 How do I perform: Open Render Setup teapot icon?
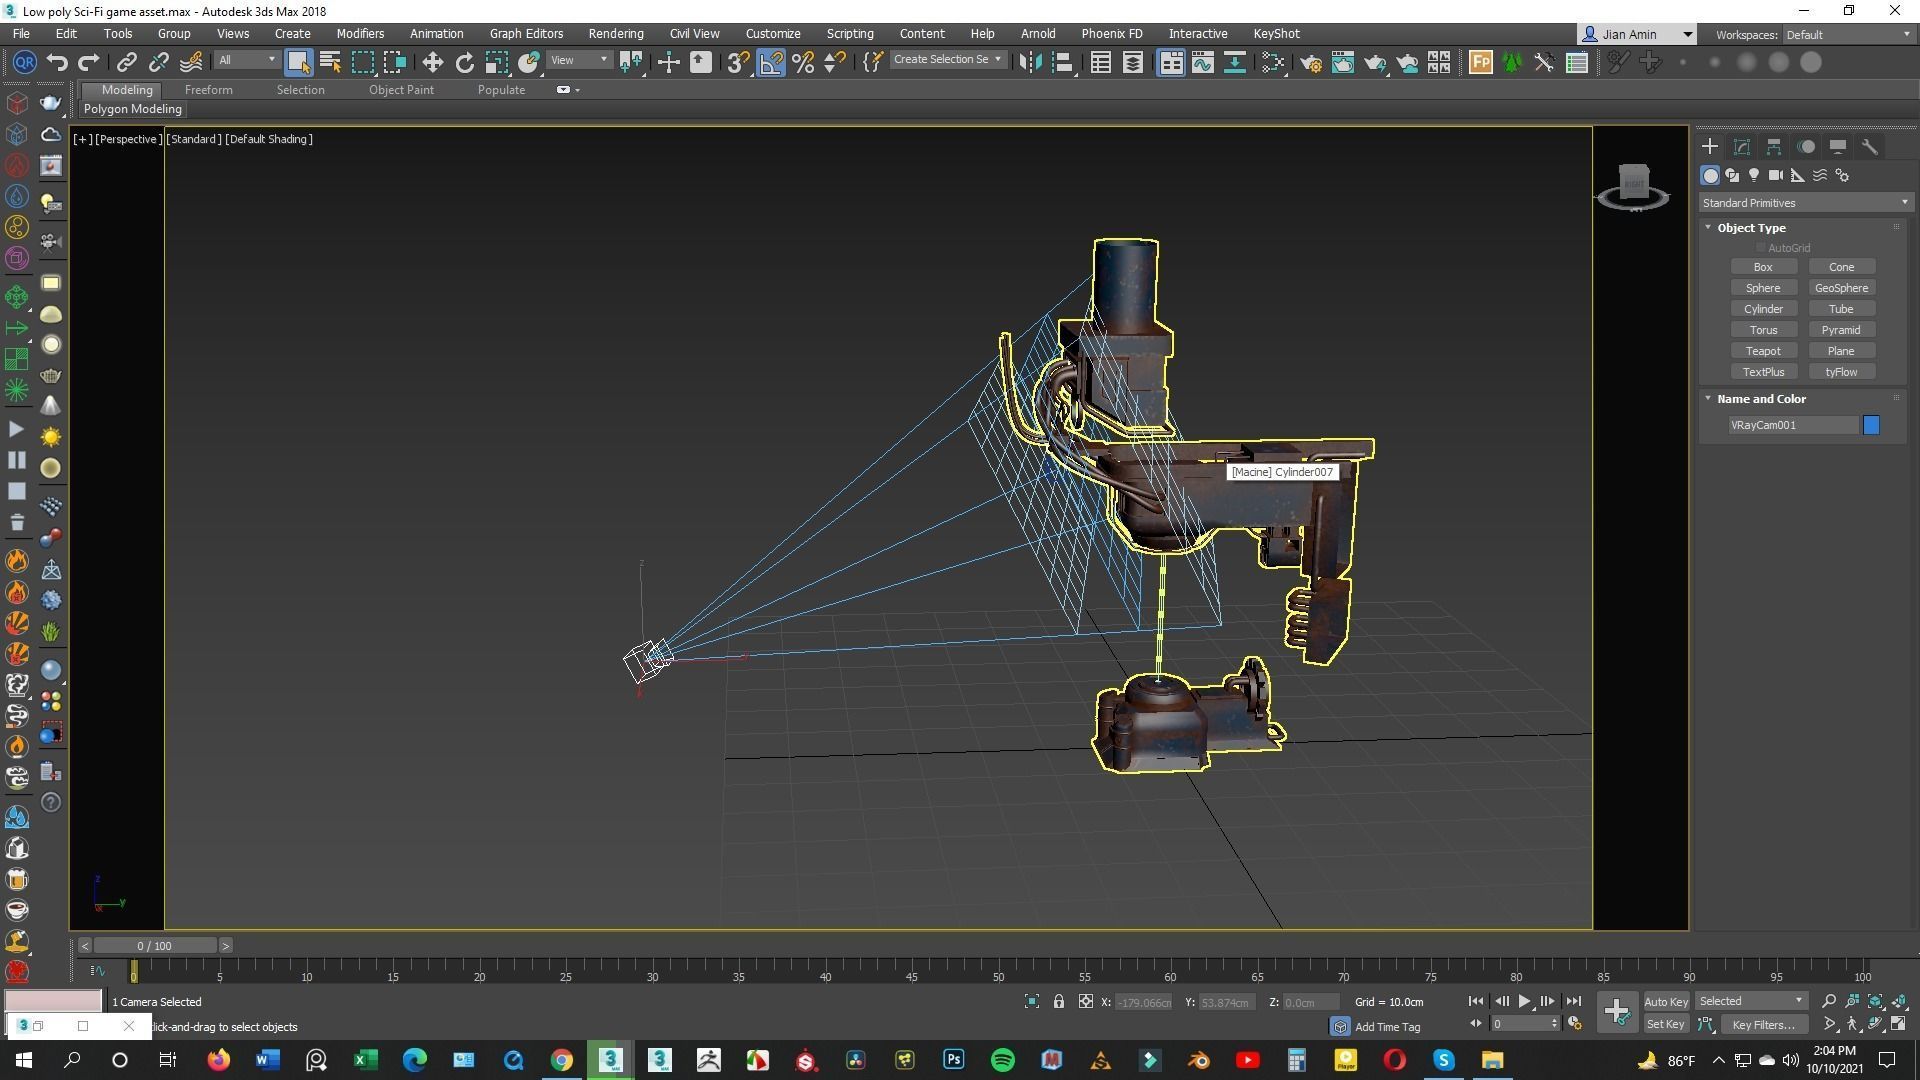point(1310,63)
